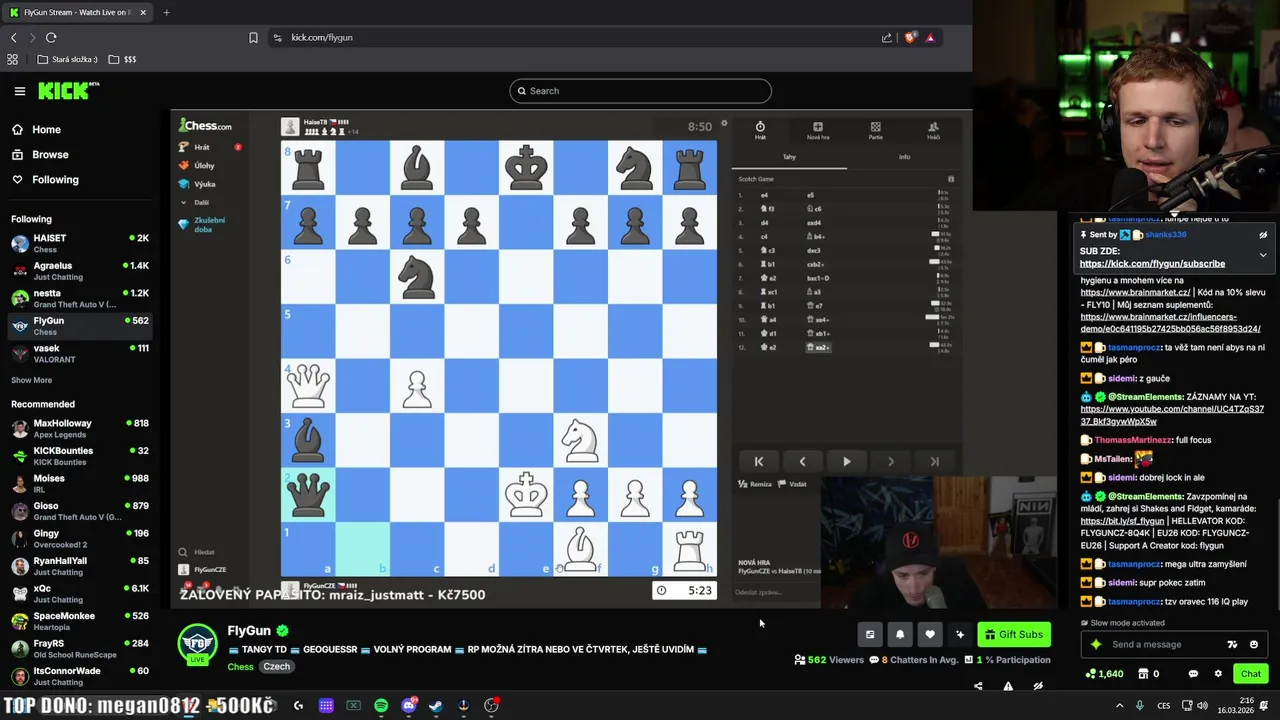Click the 1,640 channel points
This screenshot has width=1280, height=720.
pos(1104,674)
